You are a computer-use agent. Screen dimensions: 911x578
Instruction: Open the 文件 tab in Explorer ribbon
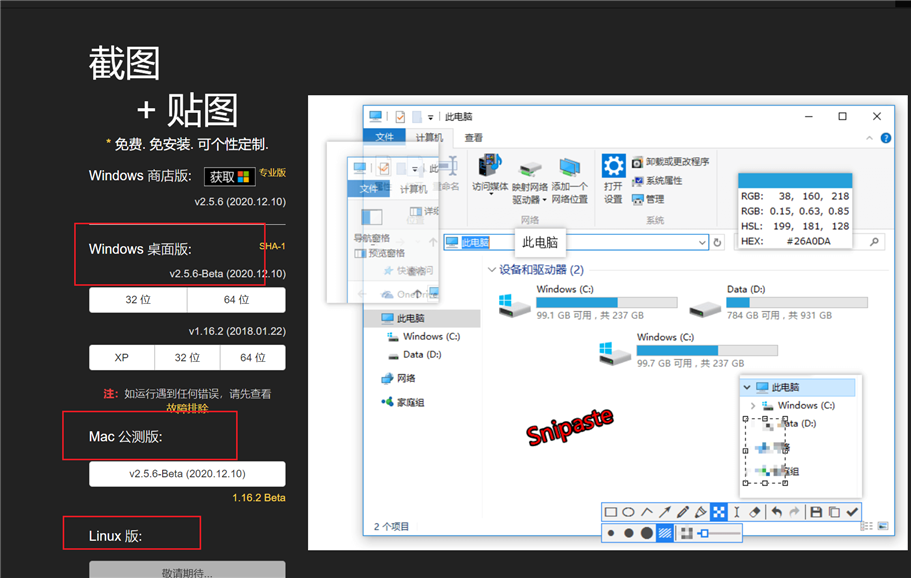384,137
